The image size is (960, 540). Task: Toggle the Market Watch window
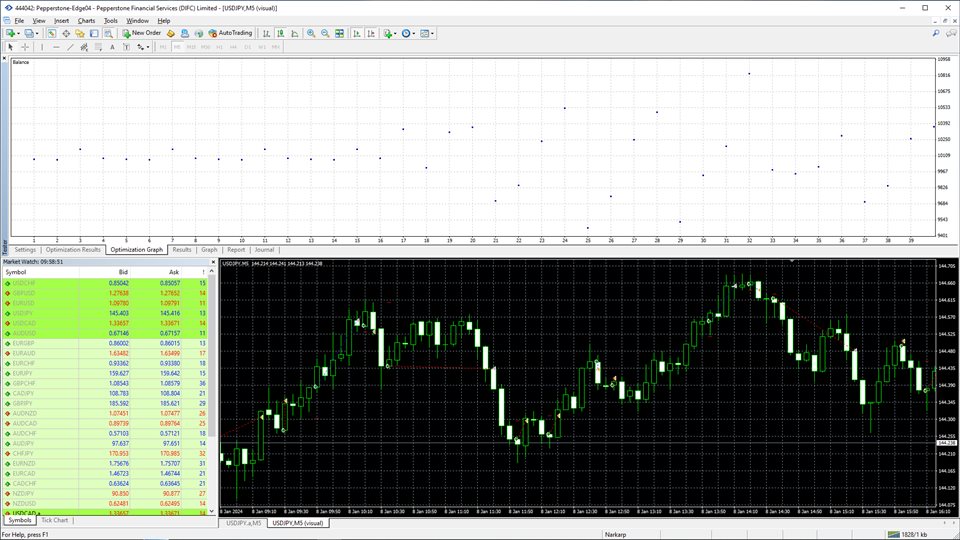tap(51, 33)
